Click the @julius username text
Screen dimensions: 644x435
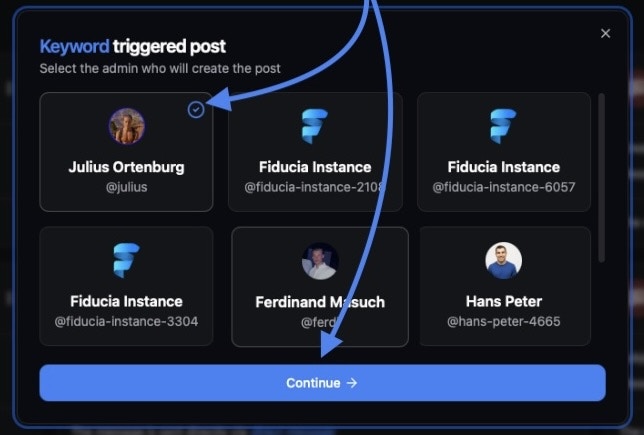(x=126, y=187)
